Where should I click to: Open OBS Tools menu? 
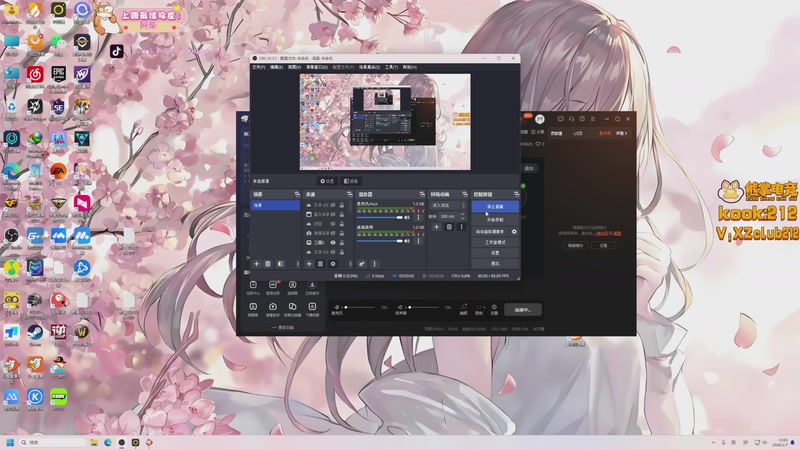coord(391,67)
